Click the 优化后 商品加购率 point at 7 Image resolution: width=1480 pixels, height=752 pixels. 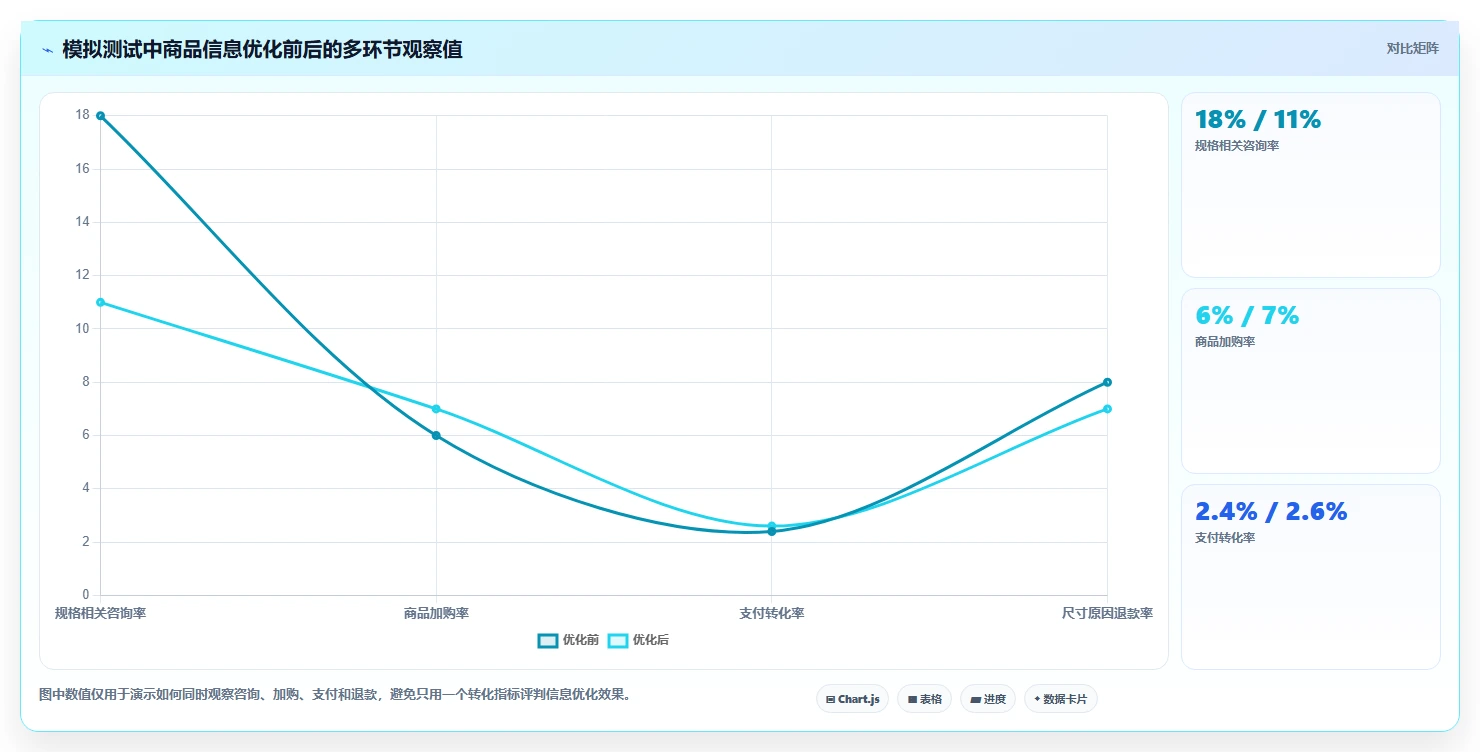436,409
